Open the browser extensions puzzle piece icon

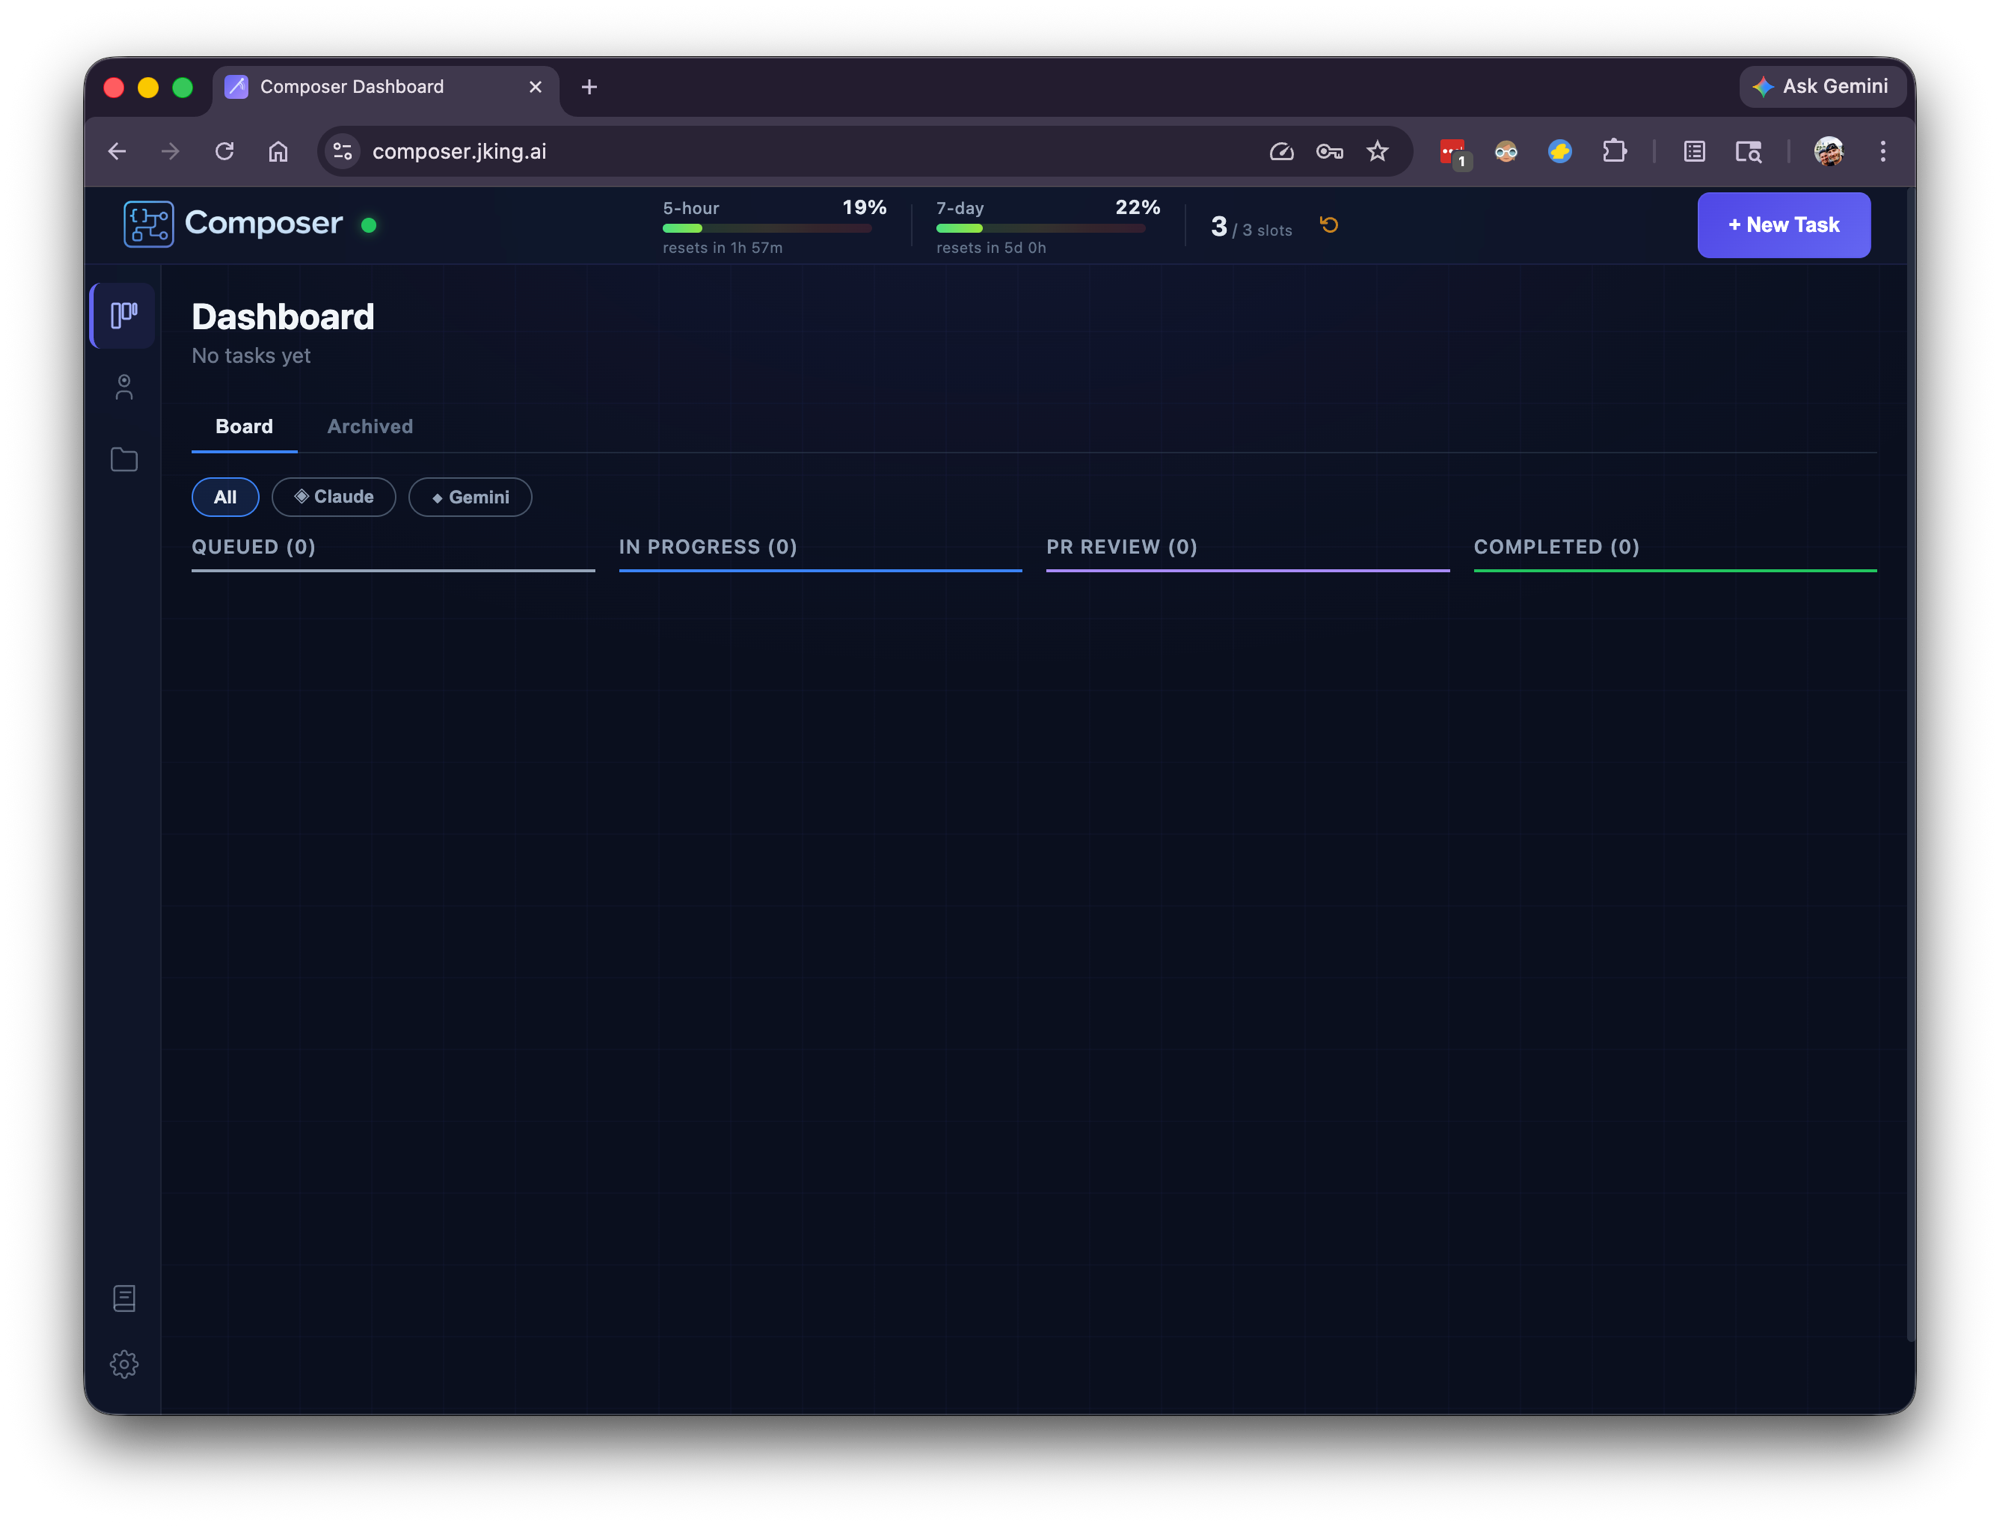click(1614, 151)
